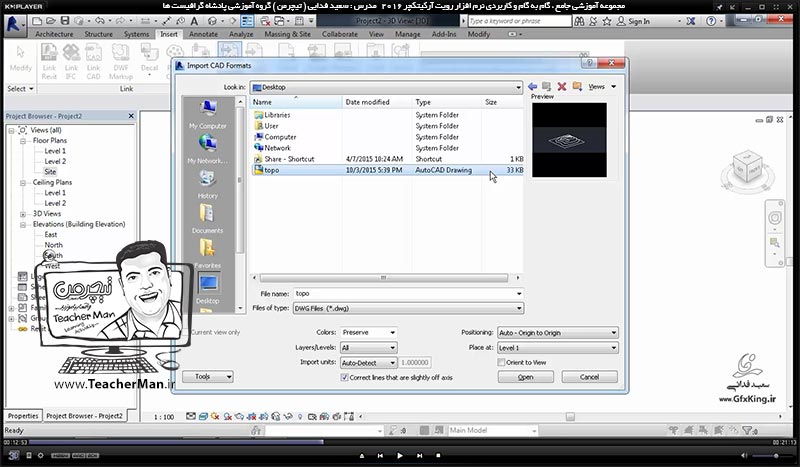
Task: Click the Name column header
Action: point(296,102)
